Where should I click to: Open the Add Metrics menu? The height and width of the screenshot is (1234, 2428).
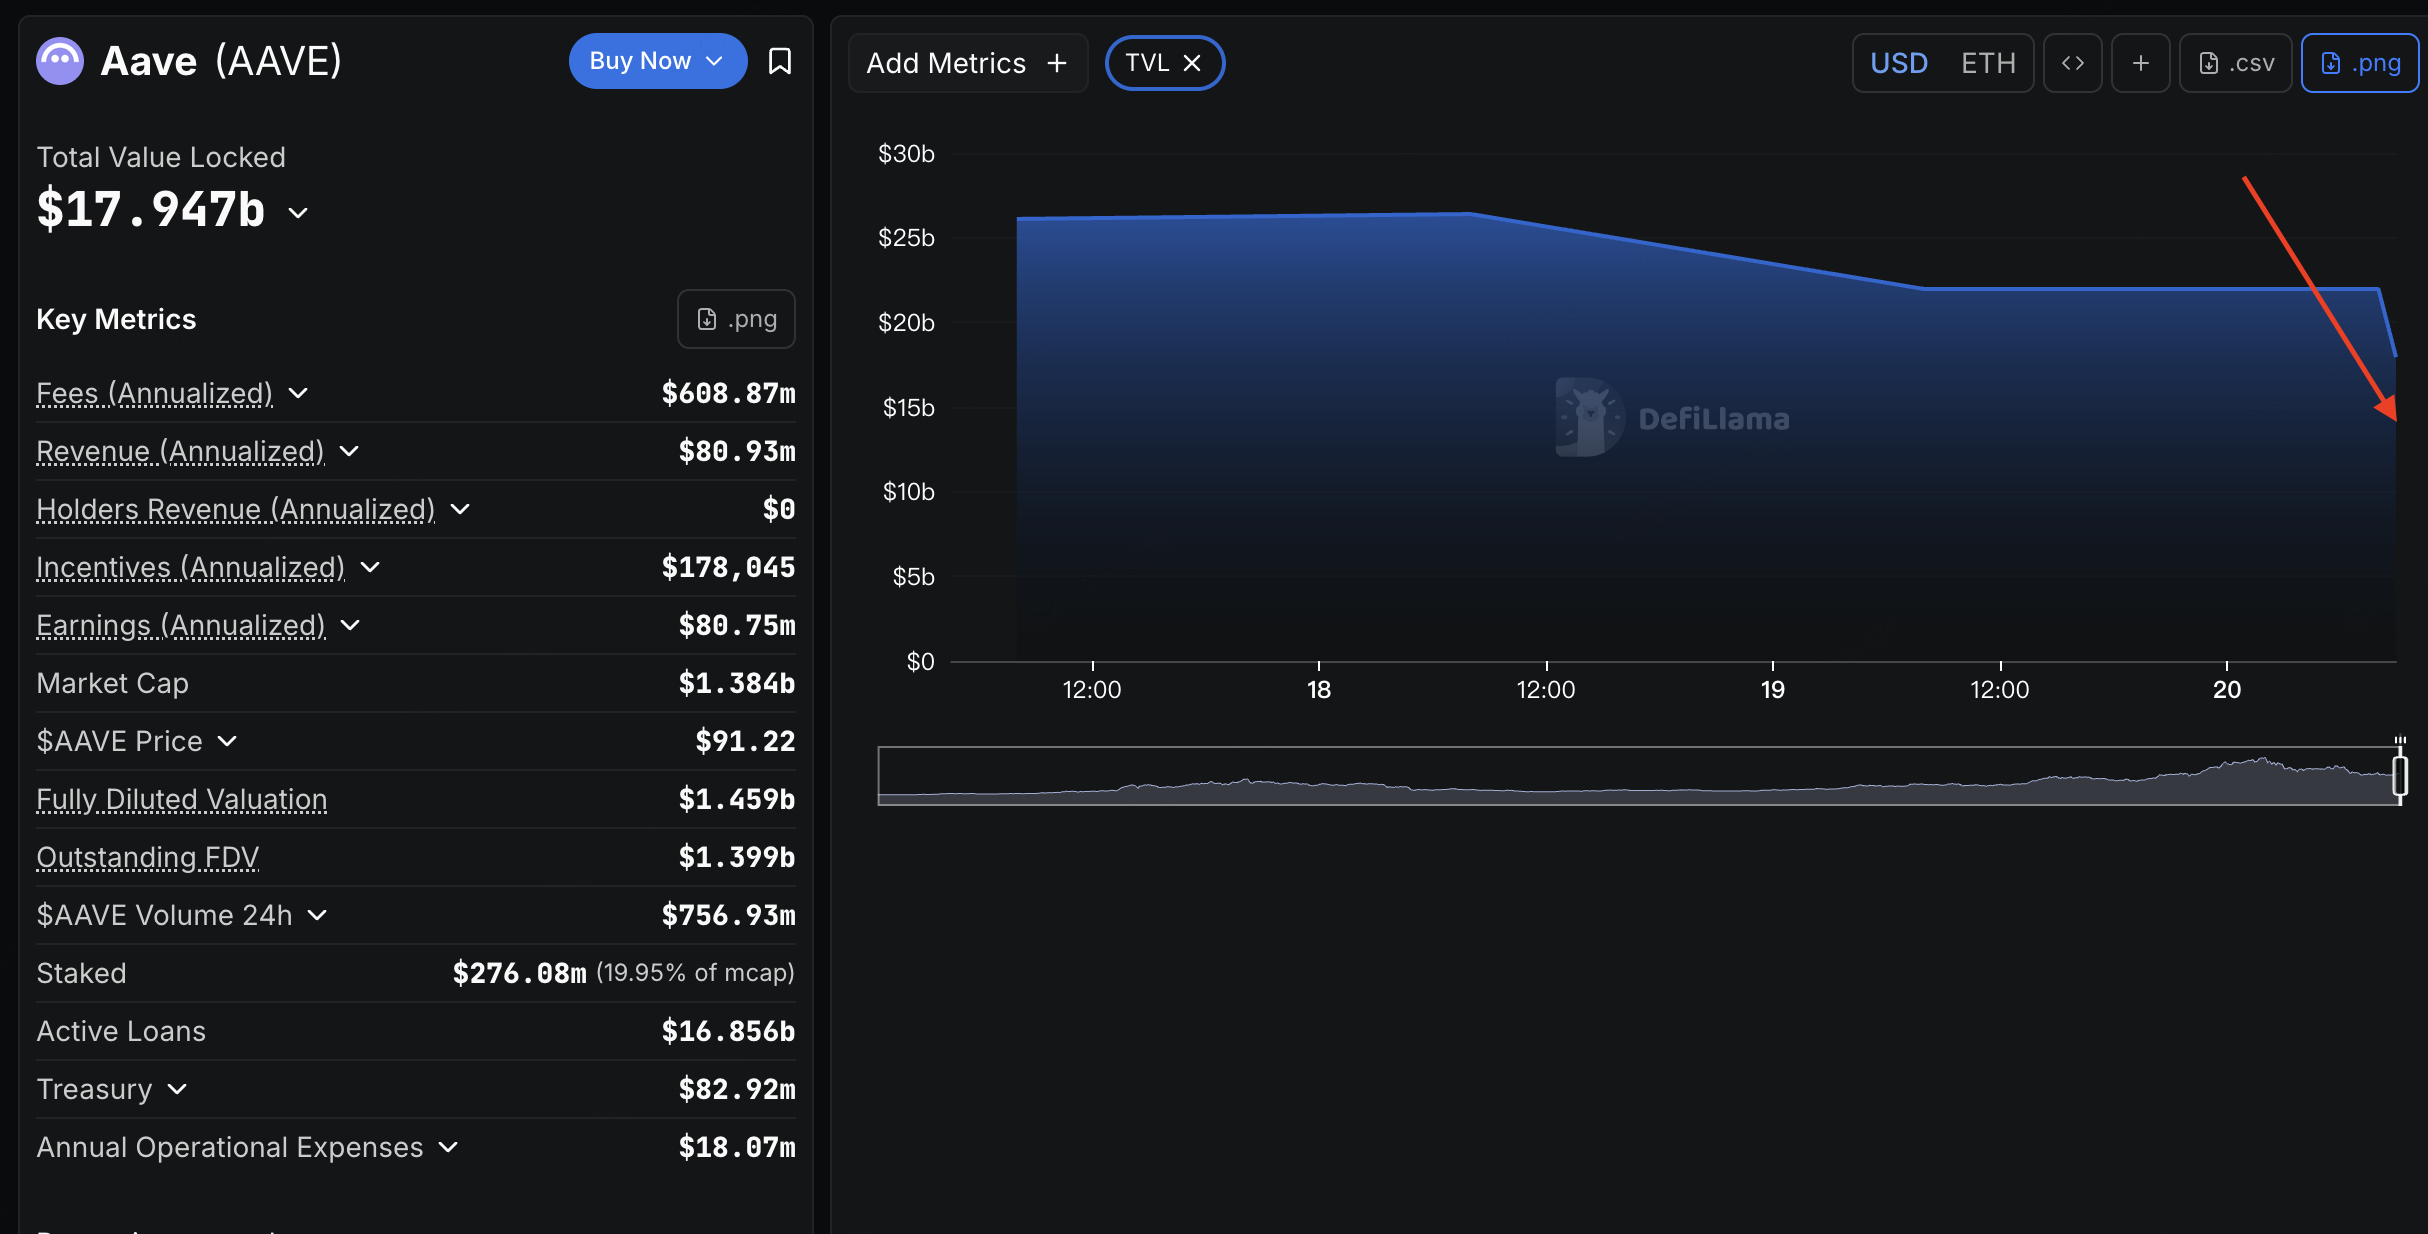(966, 63)
